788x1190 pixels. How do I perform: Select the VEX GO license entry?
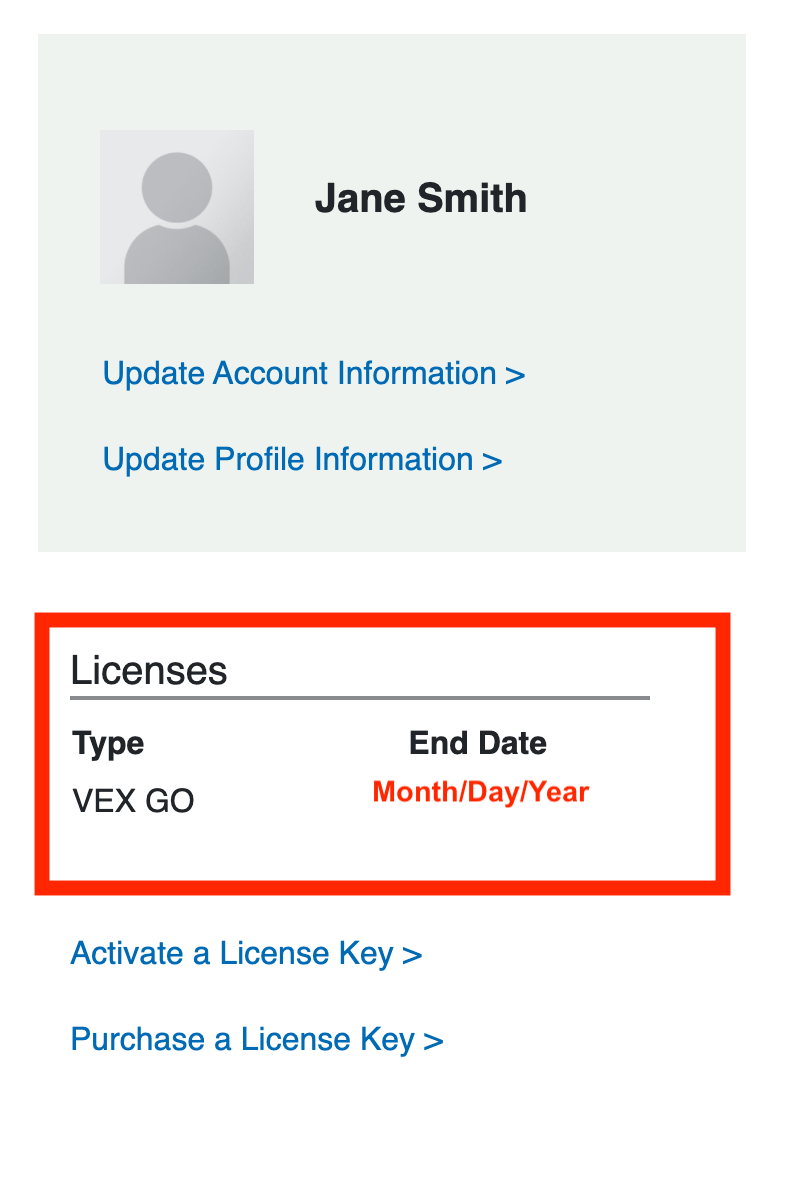point(134,801)
